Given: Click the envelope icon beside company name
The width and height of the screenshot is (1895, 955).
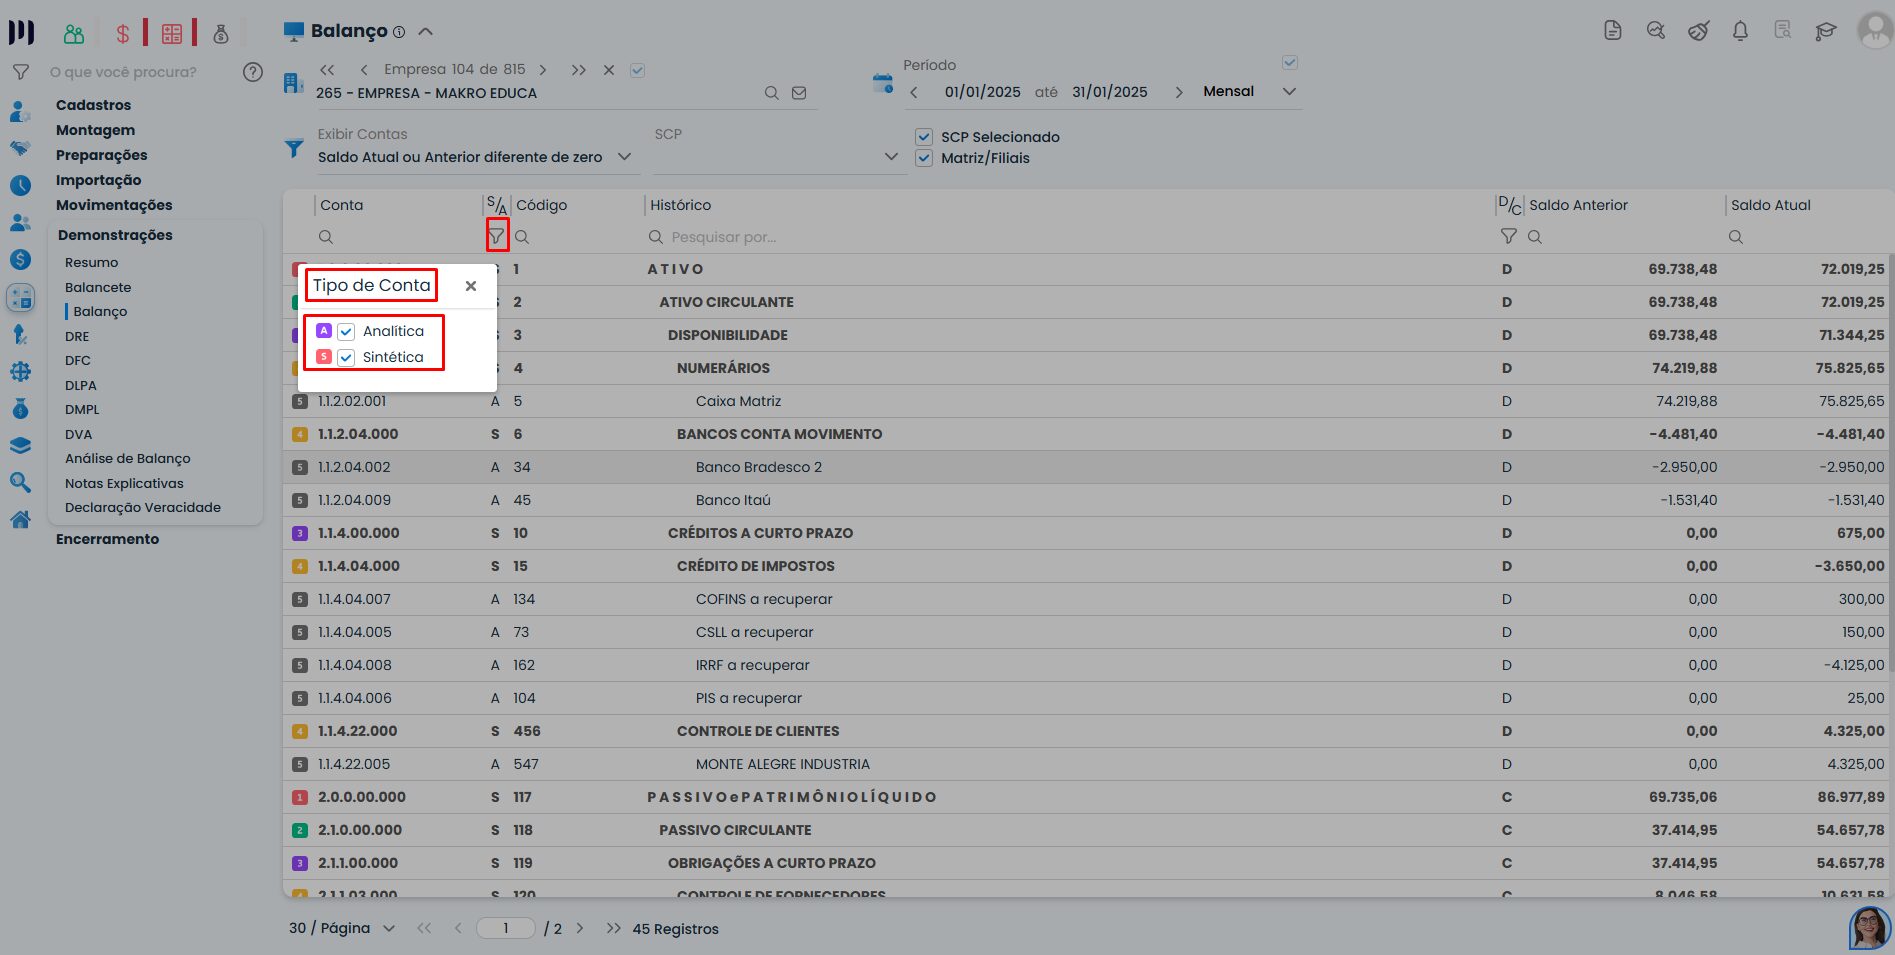Looking at the screenshot, I should 799,93.
